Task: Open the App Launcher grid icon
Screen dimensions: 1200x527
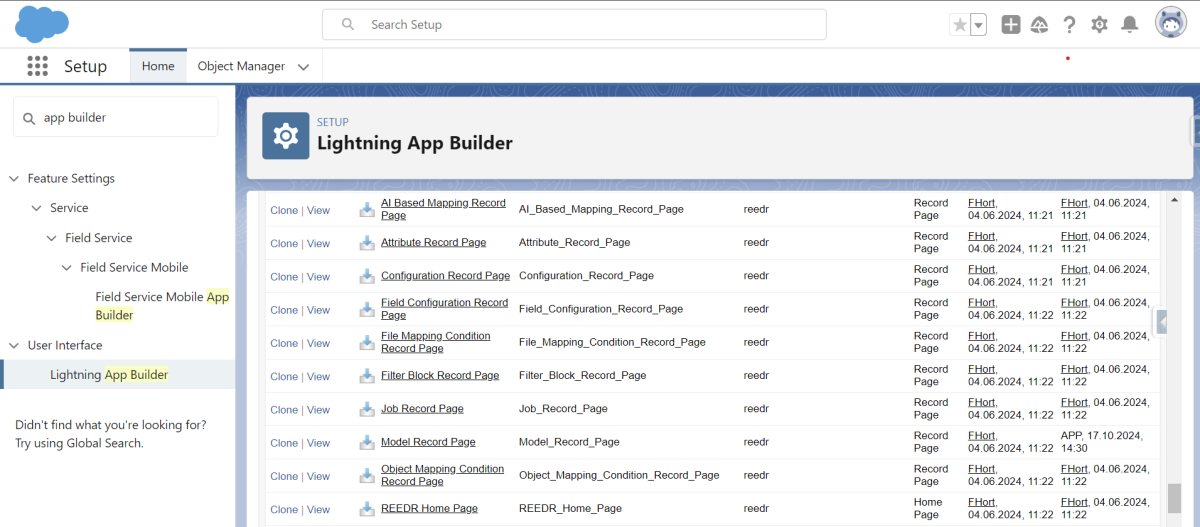Action: [x=37, y=66]
